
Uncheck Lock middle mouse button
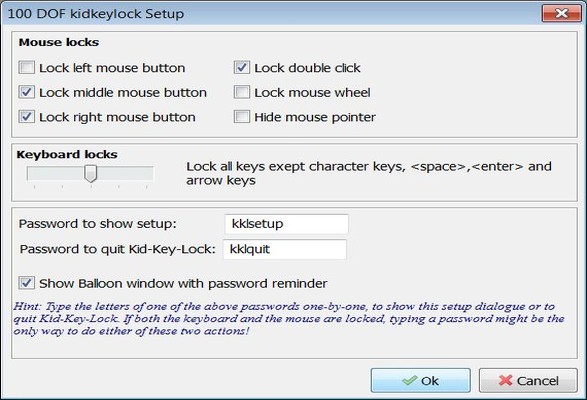click(x=27, y=93)
